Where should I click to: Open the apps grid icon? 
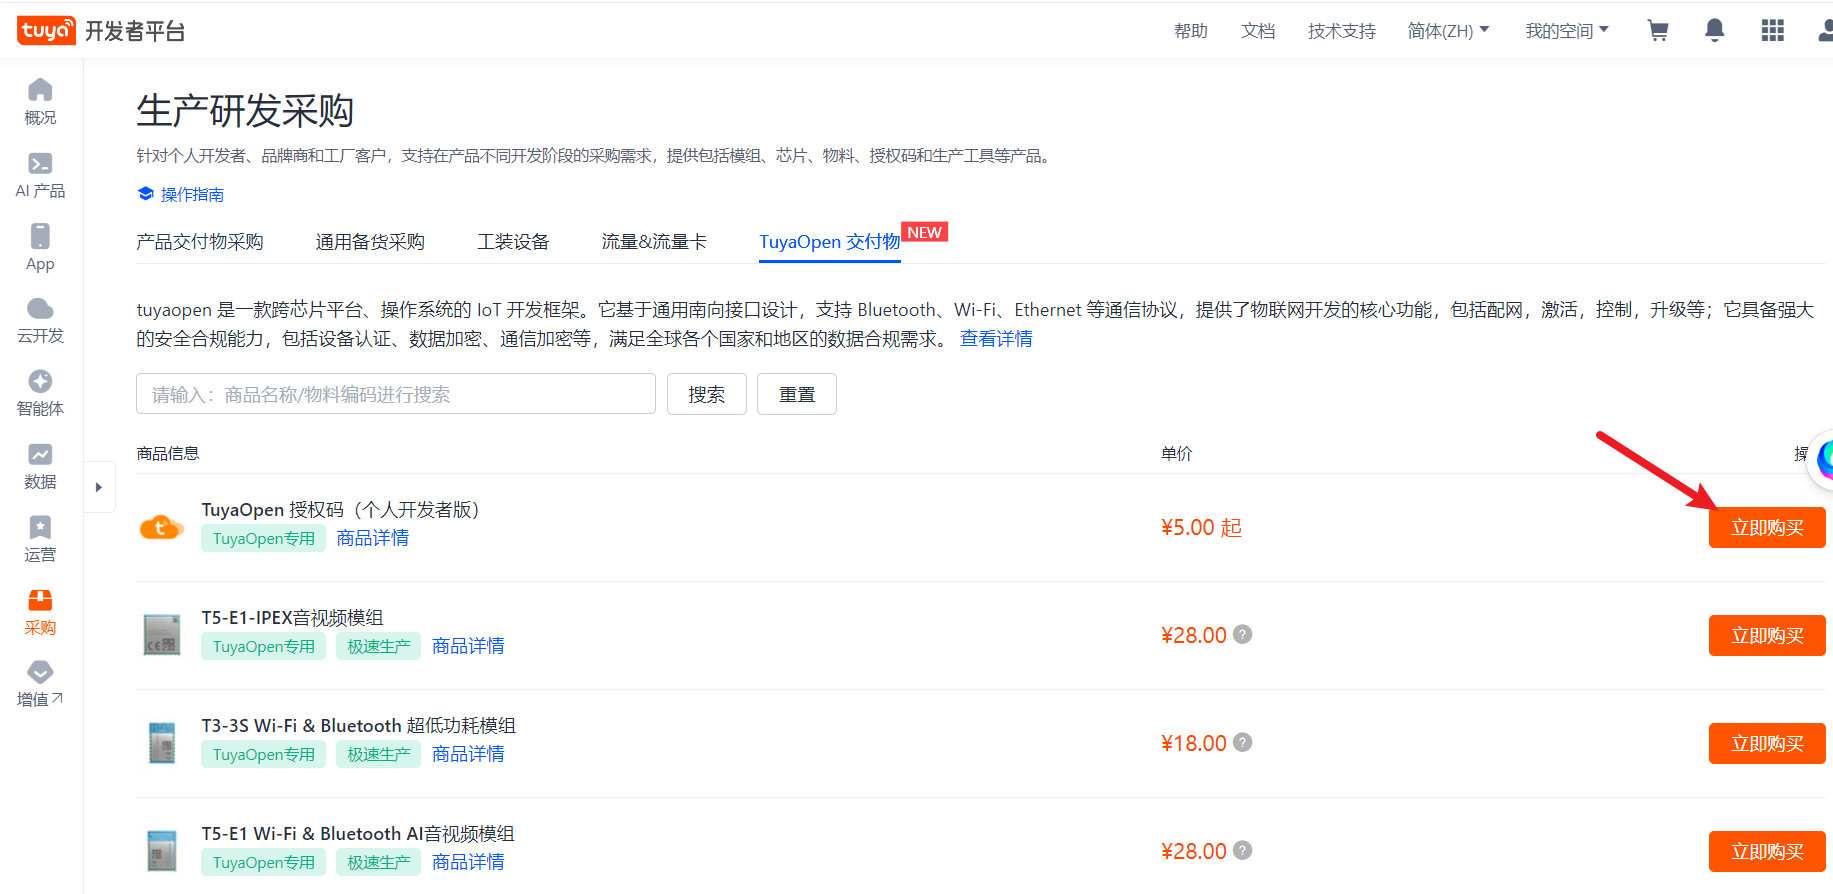coord(1772,31)
